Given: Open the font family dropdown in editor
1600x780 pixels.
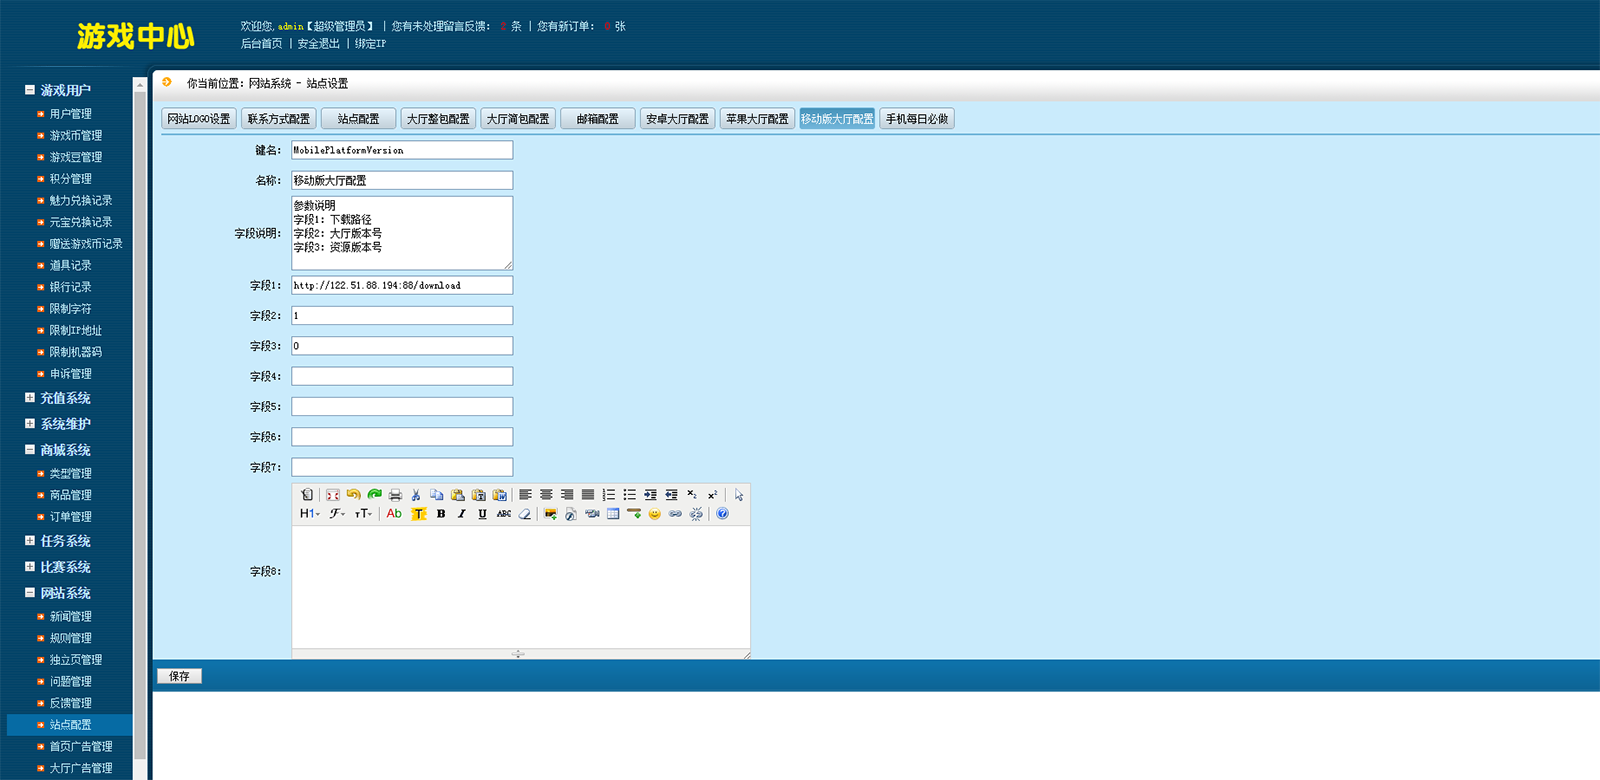Looking at the screenshot, I should pos(337,514).
